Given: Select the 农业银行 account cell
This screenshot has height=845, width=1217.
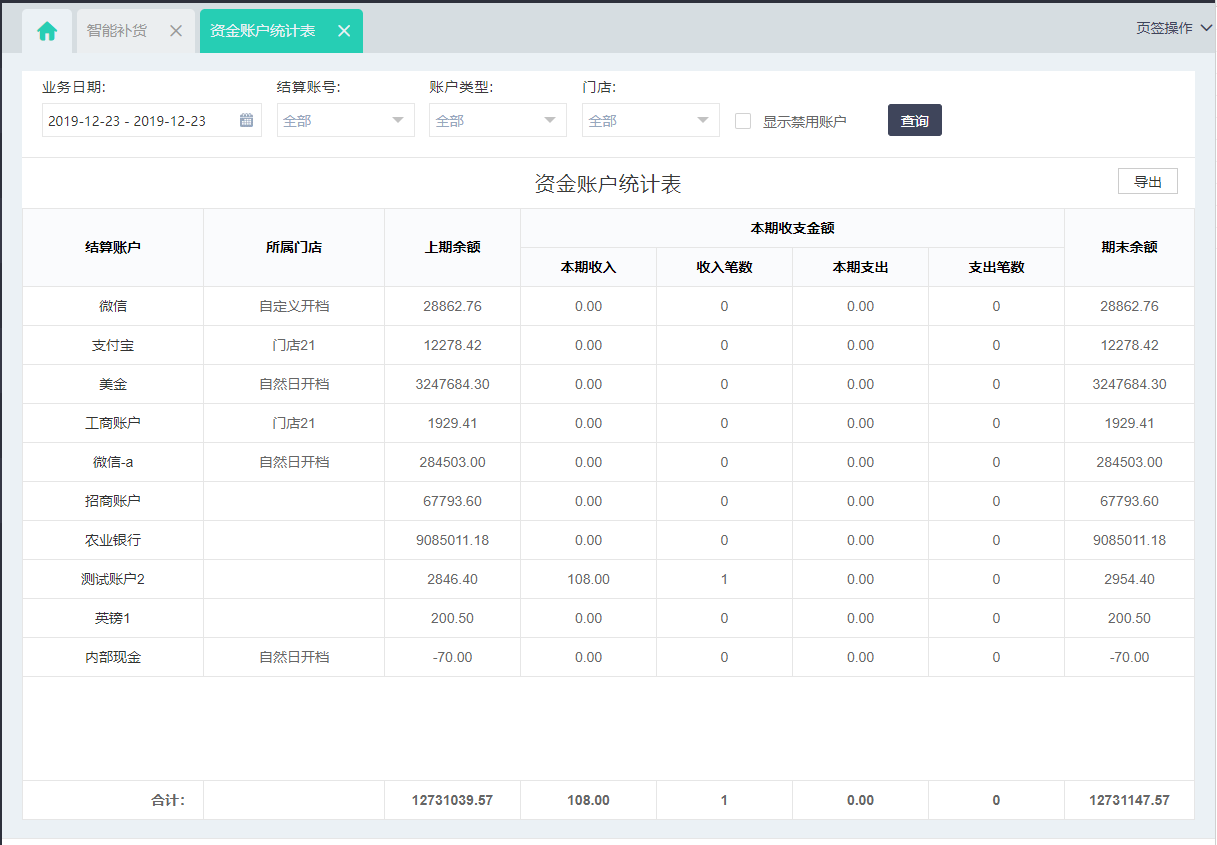Looking at the screenshot, I should (x=113, y=540).
